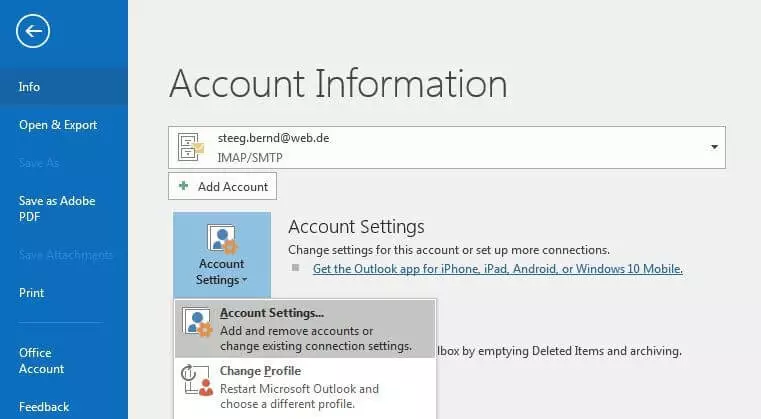Select the Info tab in sidebar
761x419 pixels.
tap(30, 87)
